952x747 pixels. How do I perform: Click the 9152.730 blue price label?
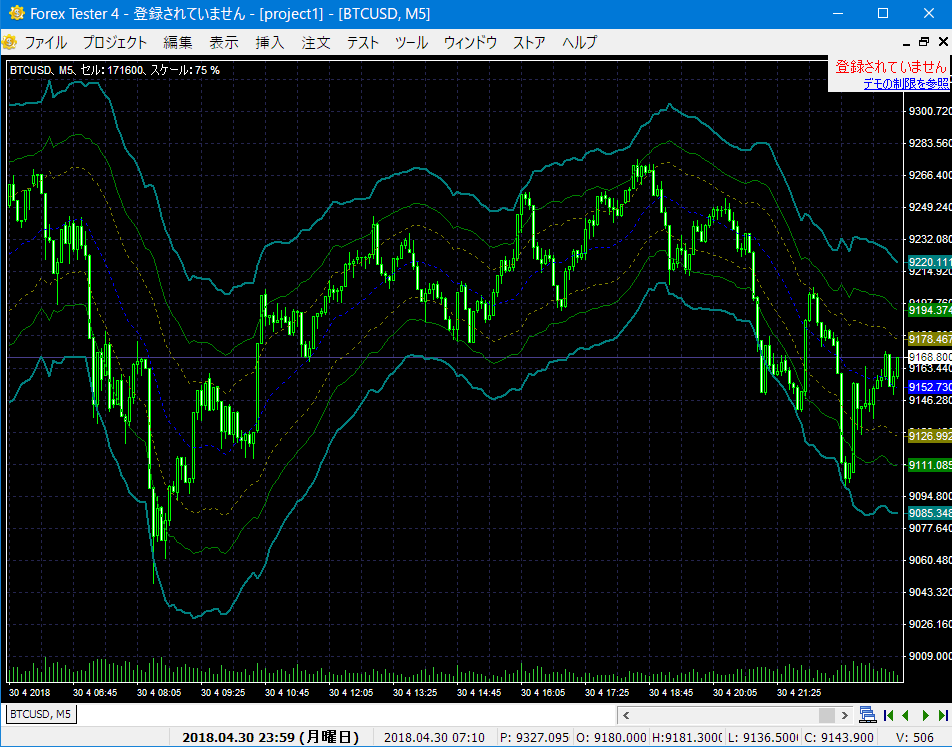930,387
